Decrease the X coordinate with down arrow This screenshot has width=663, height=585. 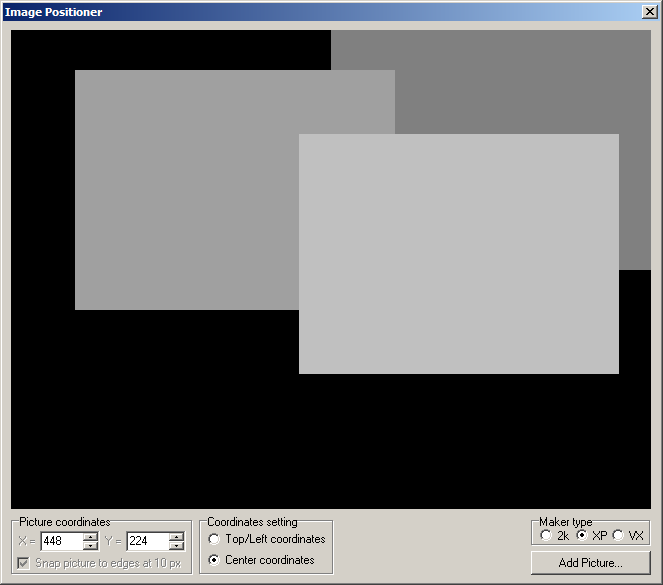[x=91, y=546]
